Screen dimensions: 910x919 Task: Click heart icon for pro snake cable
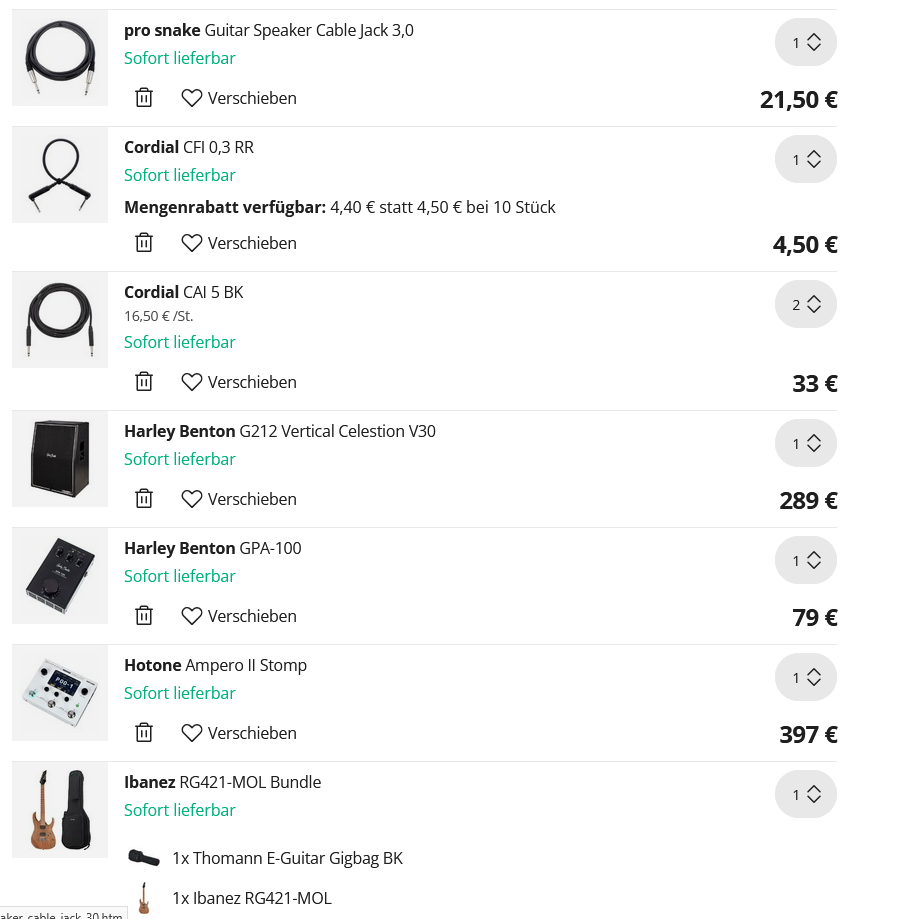click(192, 98)
